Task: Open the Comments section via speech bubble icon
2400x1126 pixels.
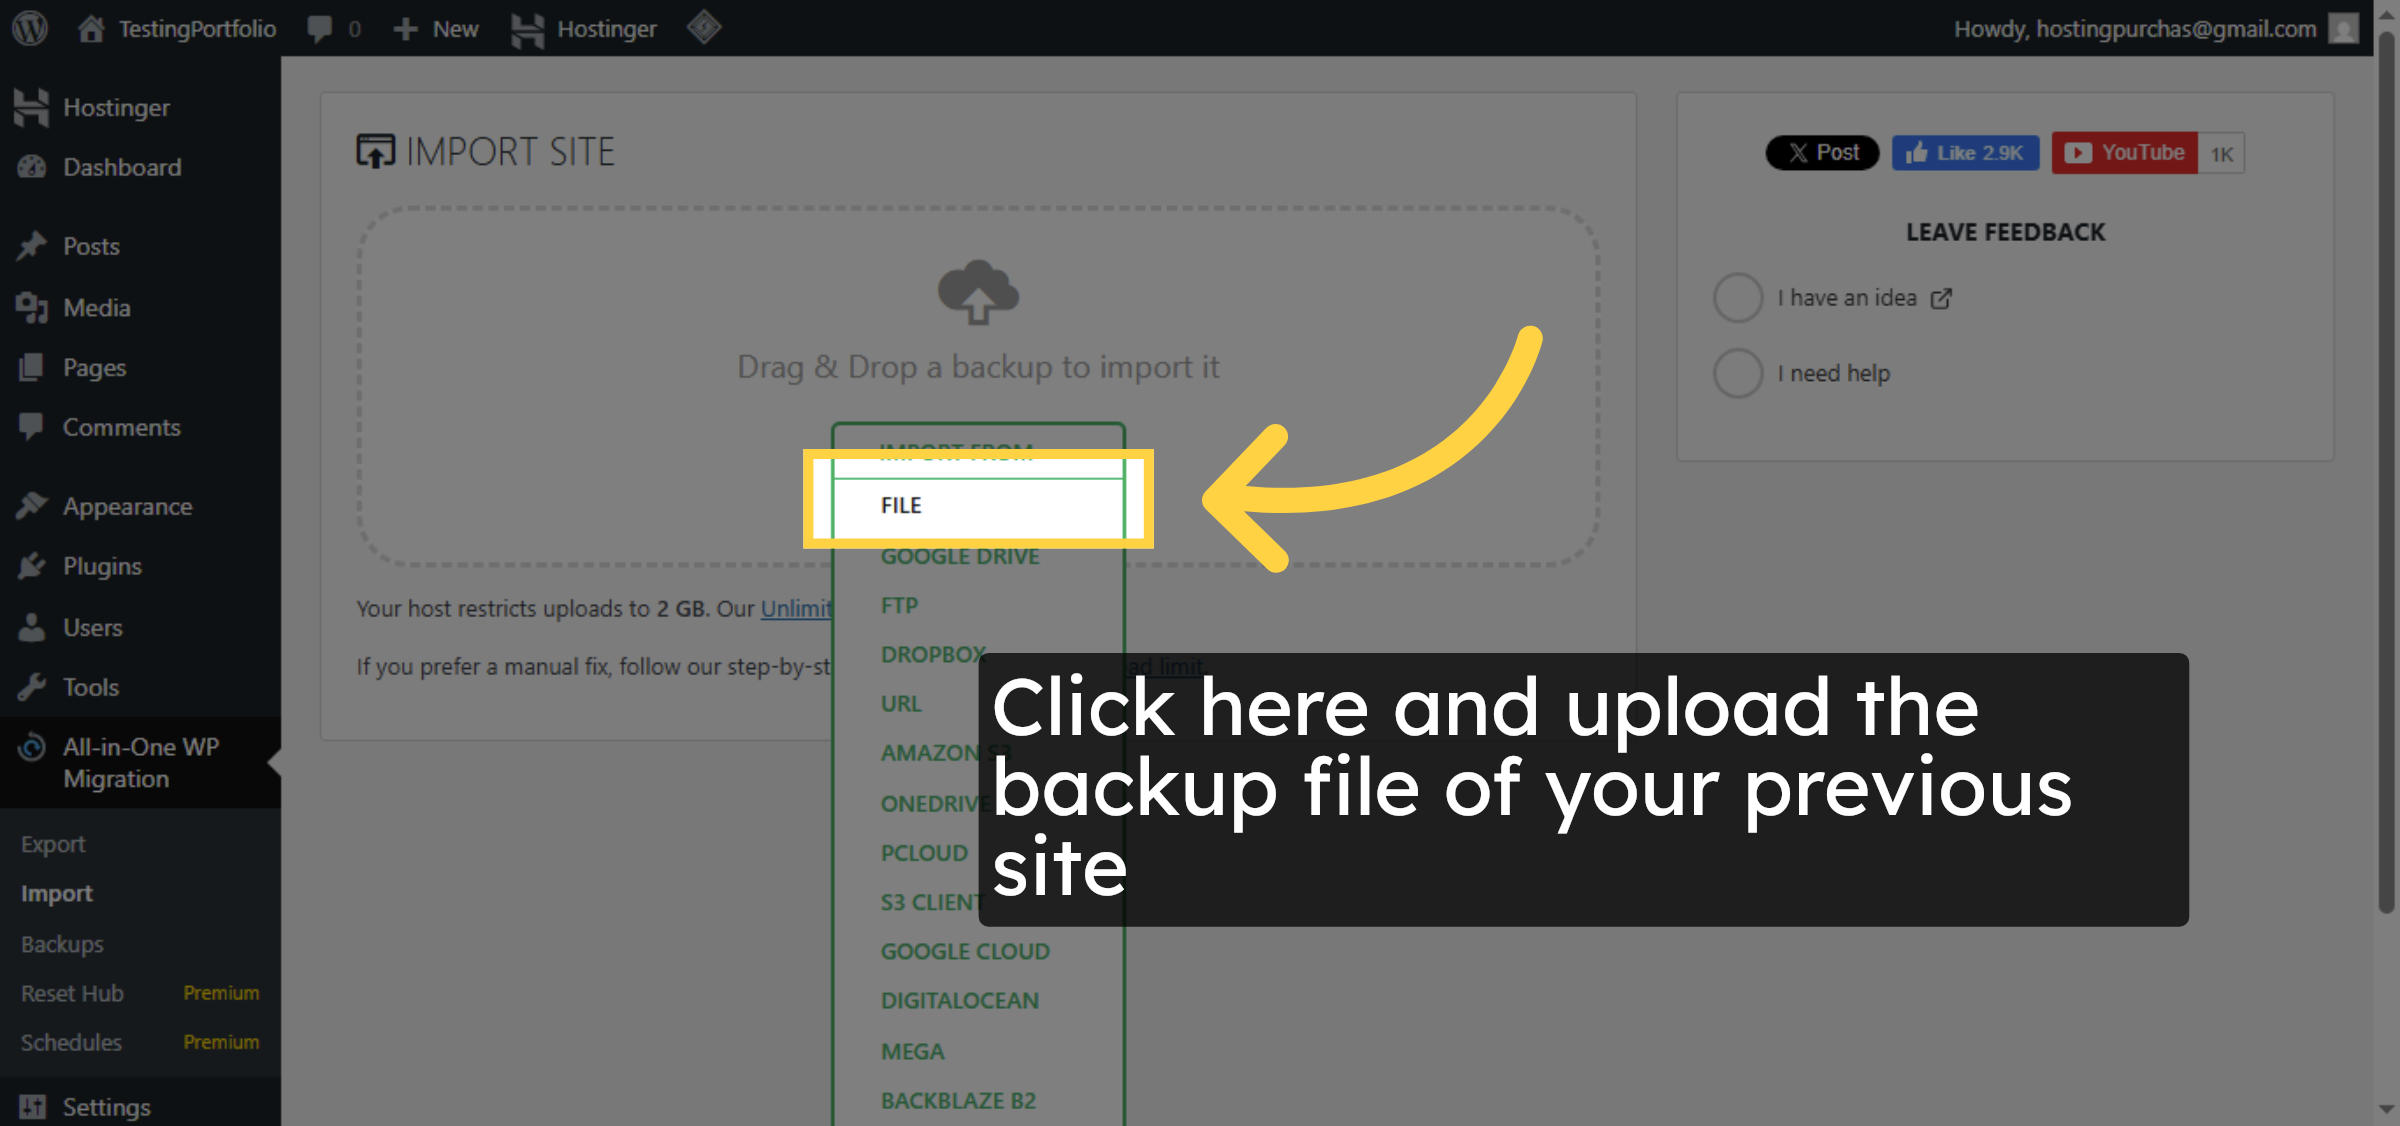Action: click(x=33, y=427)
